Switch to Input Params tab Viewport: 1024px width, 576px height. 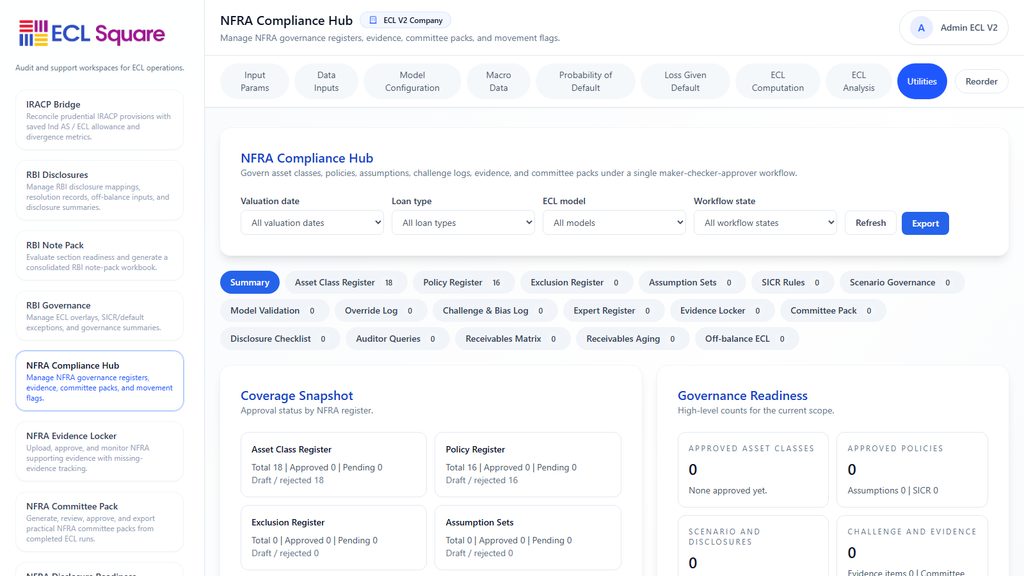click(x=255, y=82)
